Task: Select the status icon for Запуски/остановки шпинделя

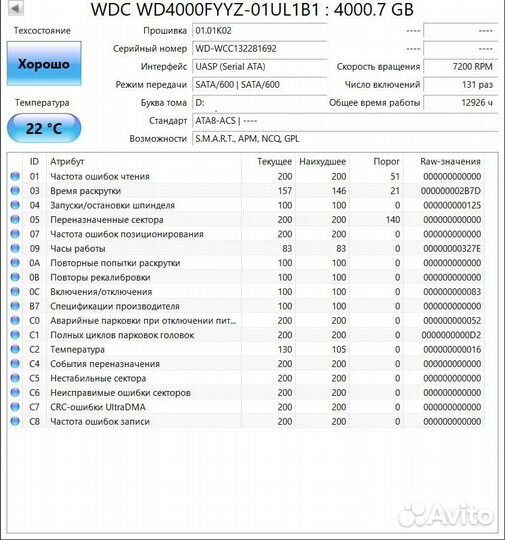Action: coord(15,205)
